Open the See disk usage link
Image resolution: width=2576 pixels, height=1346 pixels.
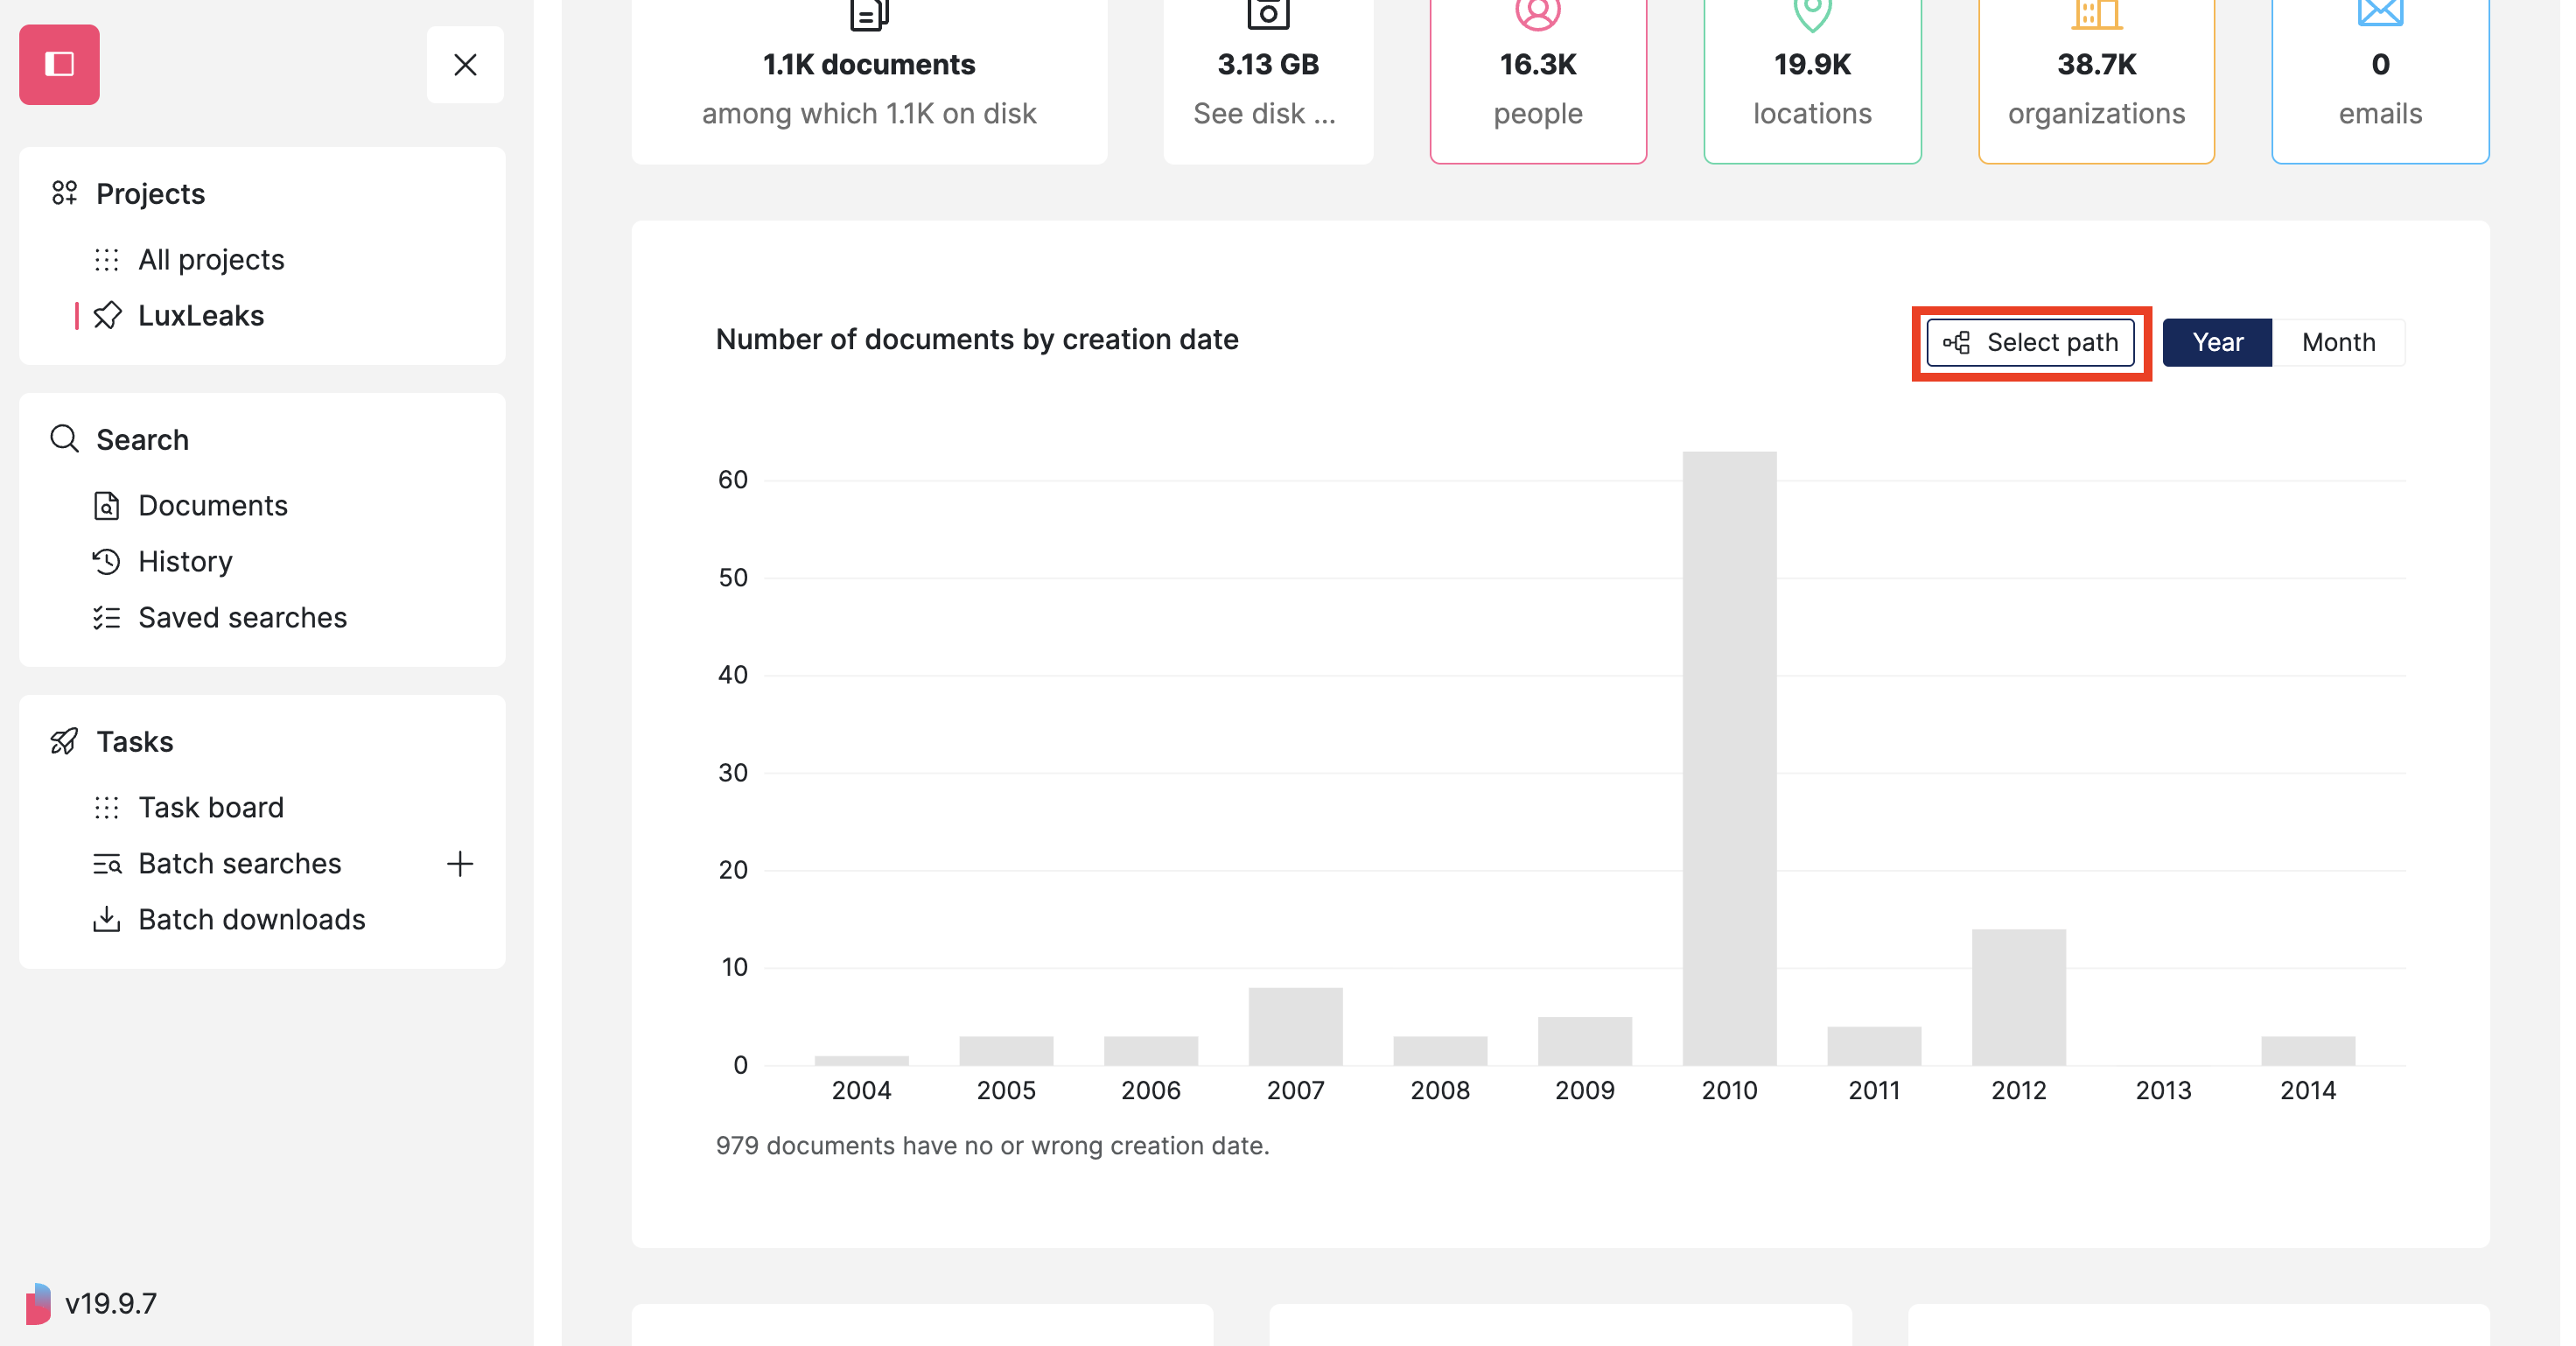(x=1265, y=113)
